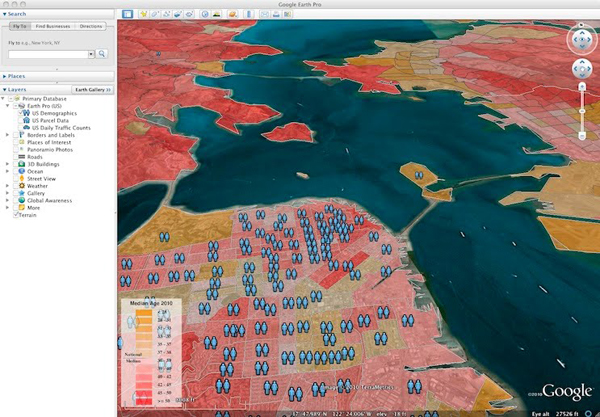Click the Look joystick compass control
600x417 pixels.
click(582, 39)
